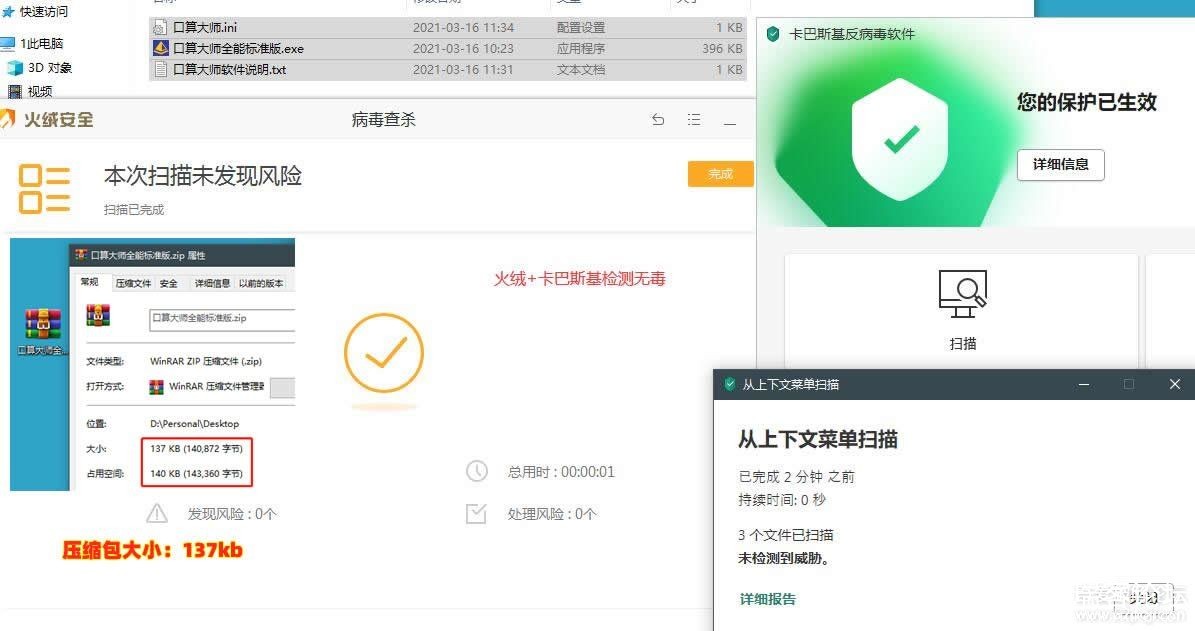
Task: Click the warning triangle beside 发现风险
Action: 157,513
